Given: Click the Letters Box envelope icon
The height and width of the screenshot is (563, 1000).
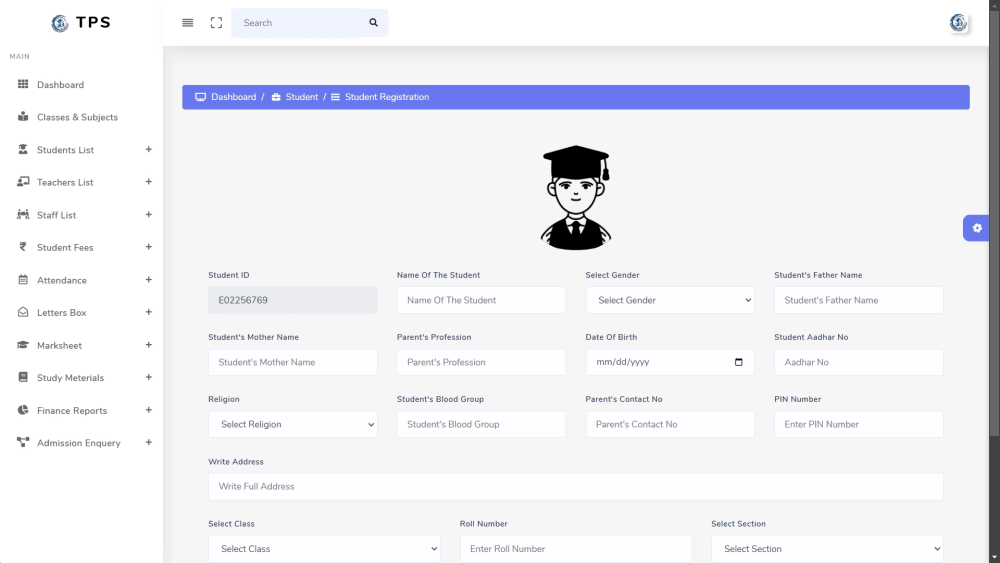Looking at the screenshot, I should point(23,312).
